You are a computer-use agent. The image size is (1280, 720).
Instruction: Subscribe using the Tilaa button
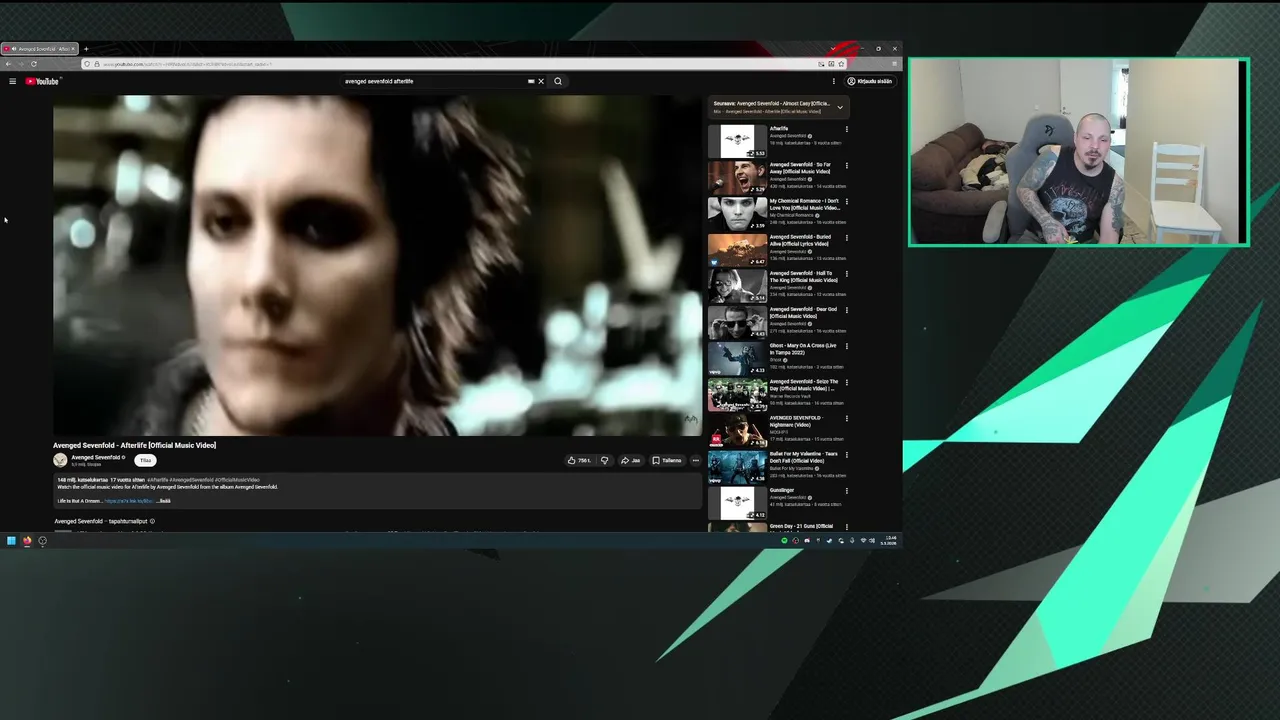click(x=145, y=460)
